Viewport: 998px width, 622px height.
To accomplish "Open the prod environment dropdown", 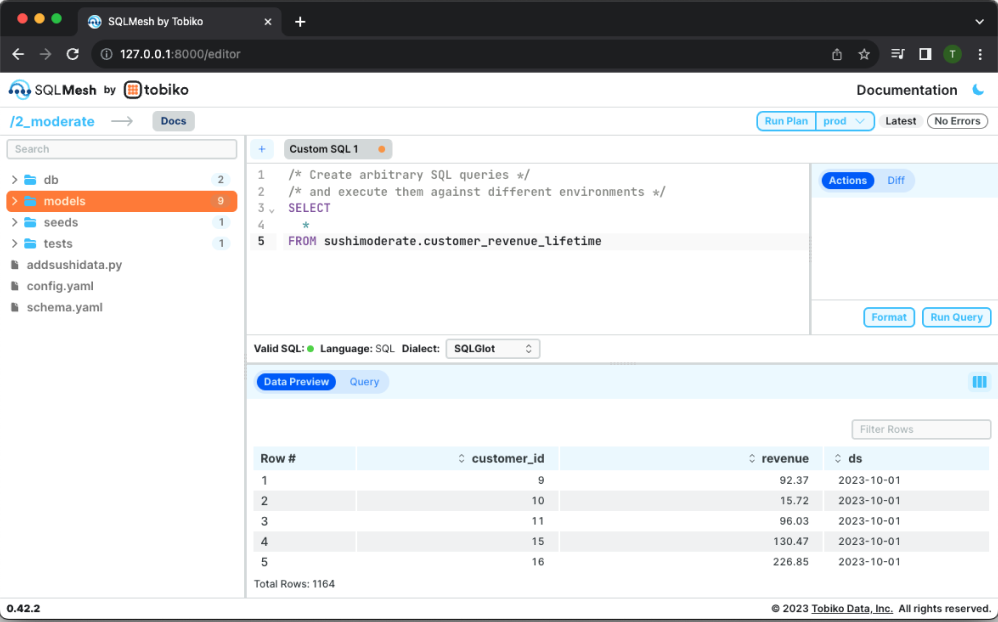I will click(x=845, y=121).
